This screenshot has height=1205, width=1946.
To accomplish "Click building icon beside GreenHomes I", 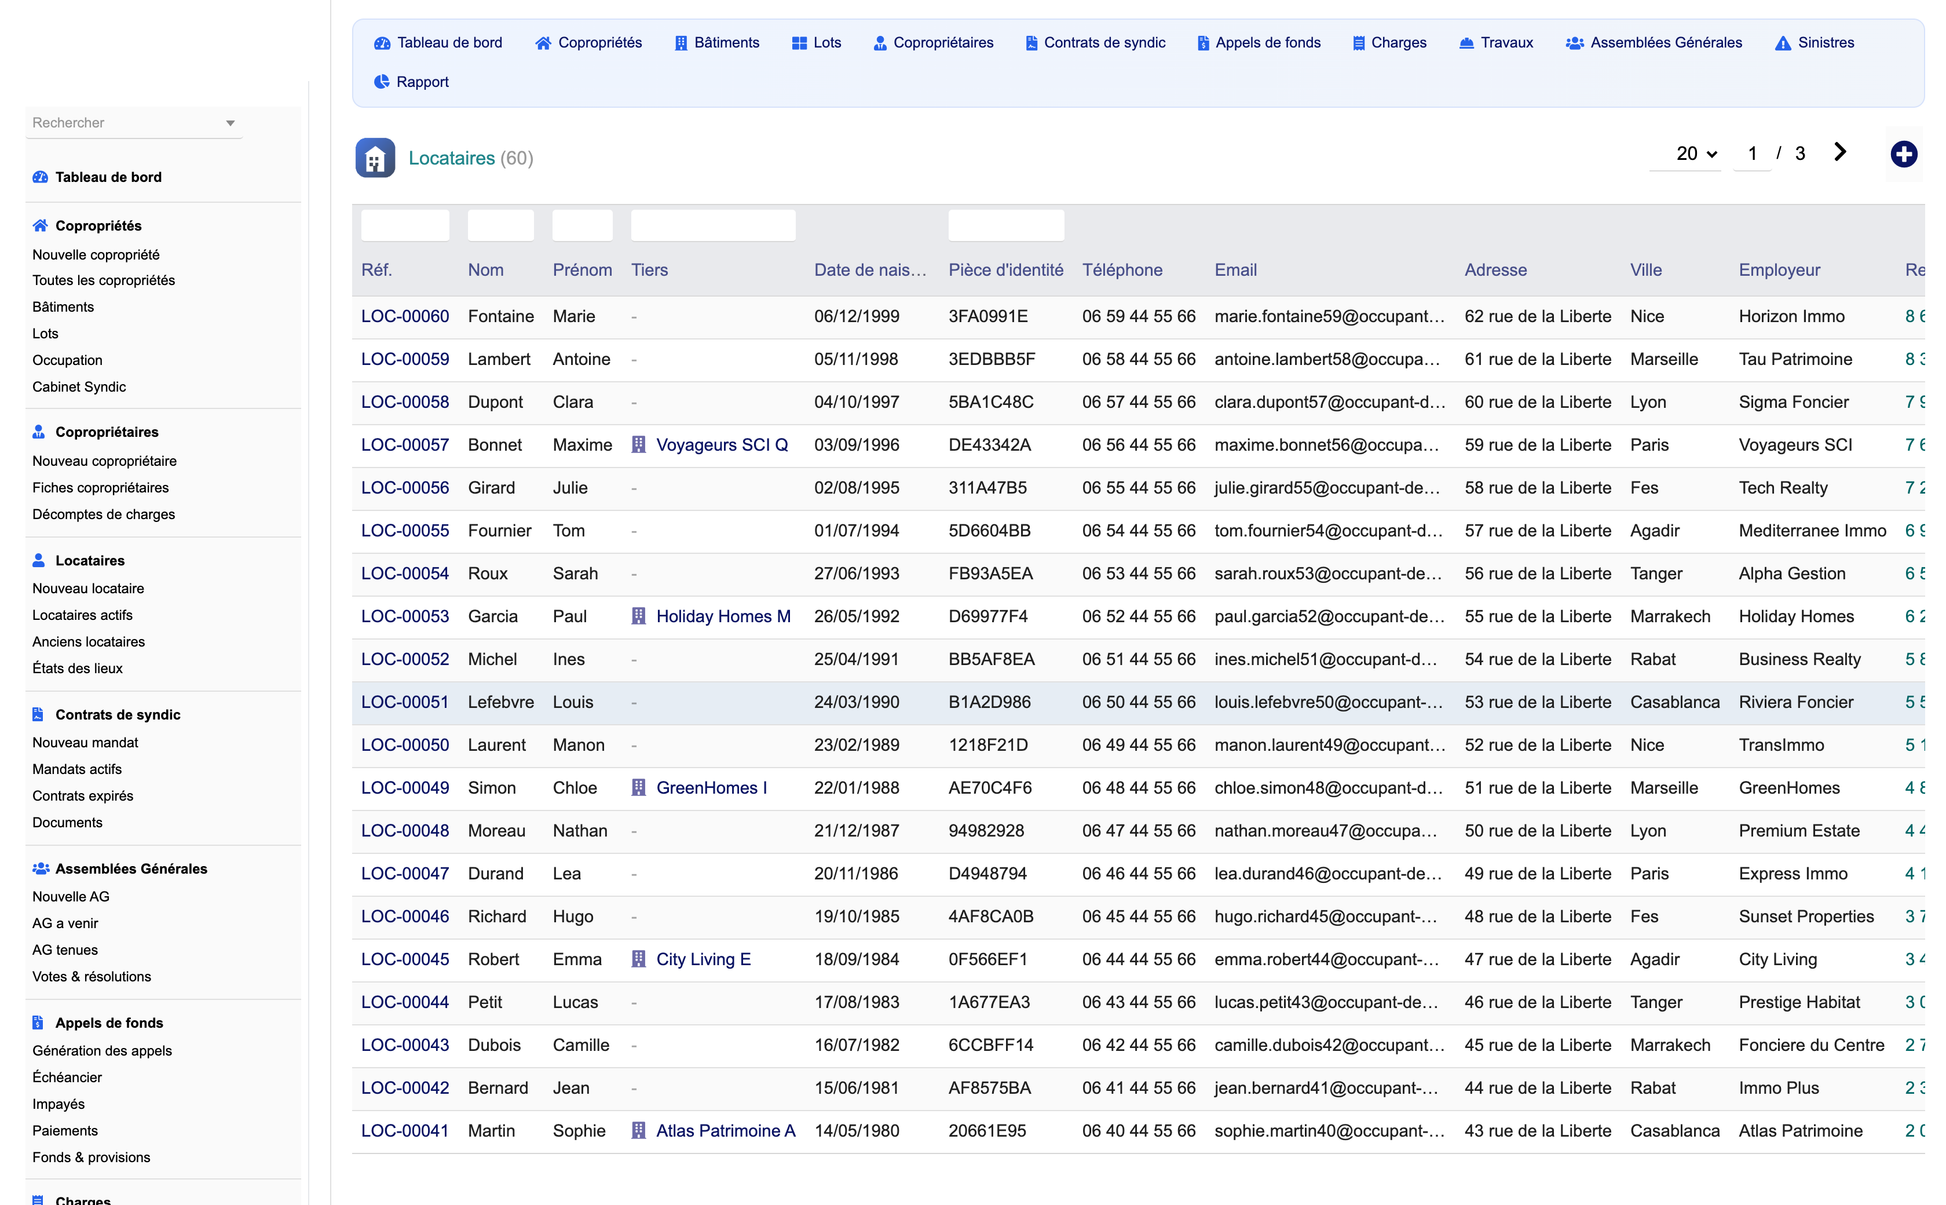I will point(639,788).
